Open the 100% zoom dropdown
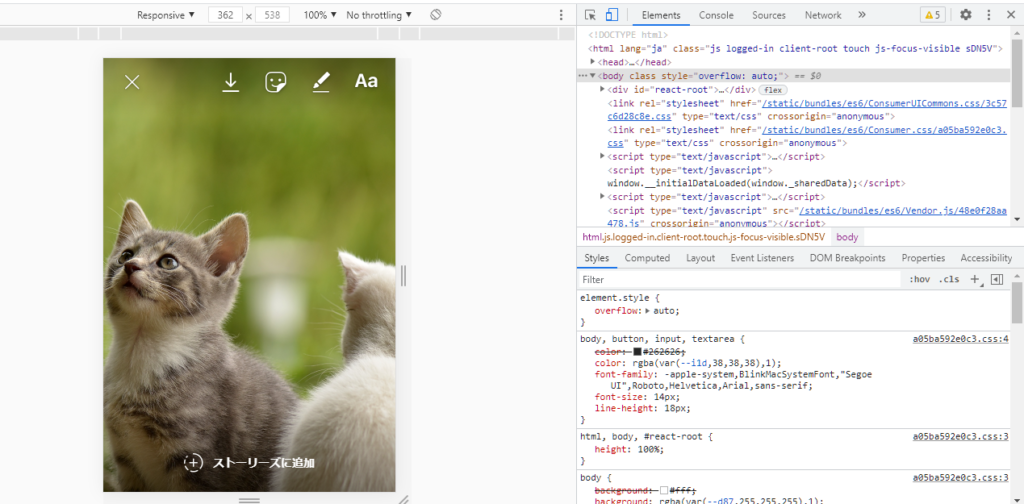Screen dimensions: 1024x504 pyautogui.click(x=320, y=14)
